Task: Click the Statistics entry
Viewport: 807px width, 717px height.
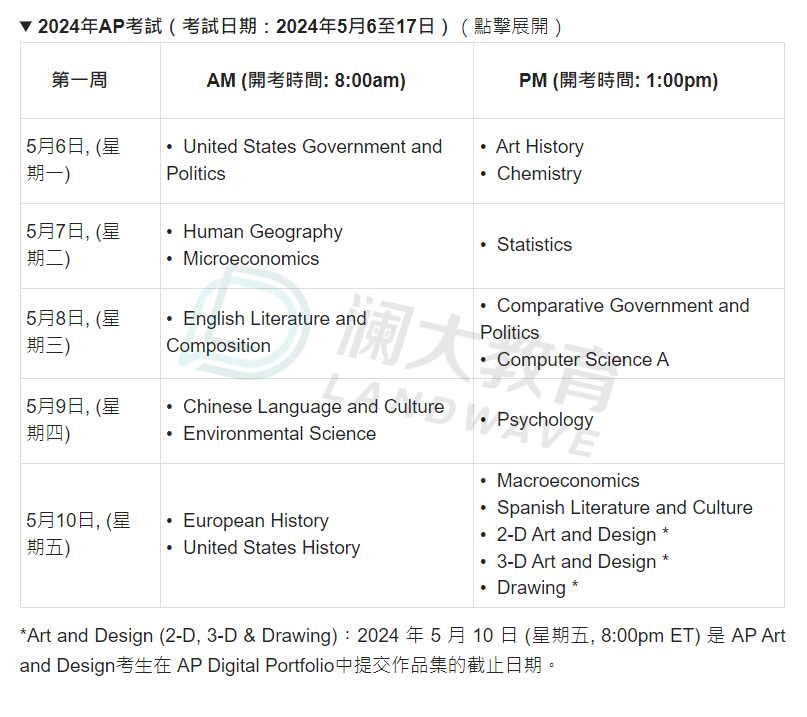Action: [534, 244]
